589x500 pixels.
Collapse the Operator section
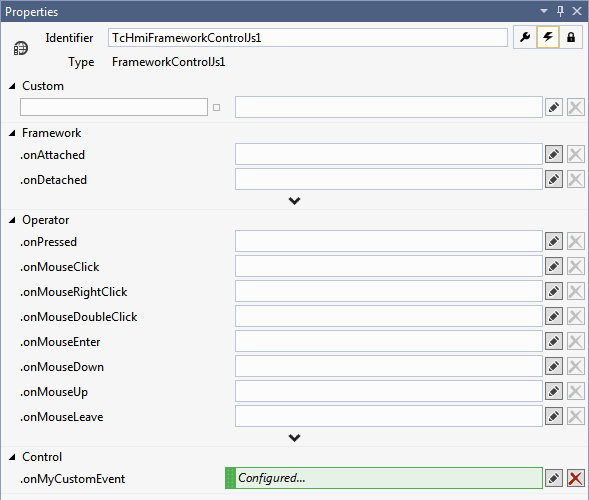(x=12, y=220)
